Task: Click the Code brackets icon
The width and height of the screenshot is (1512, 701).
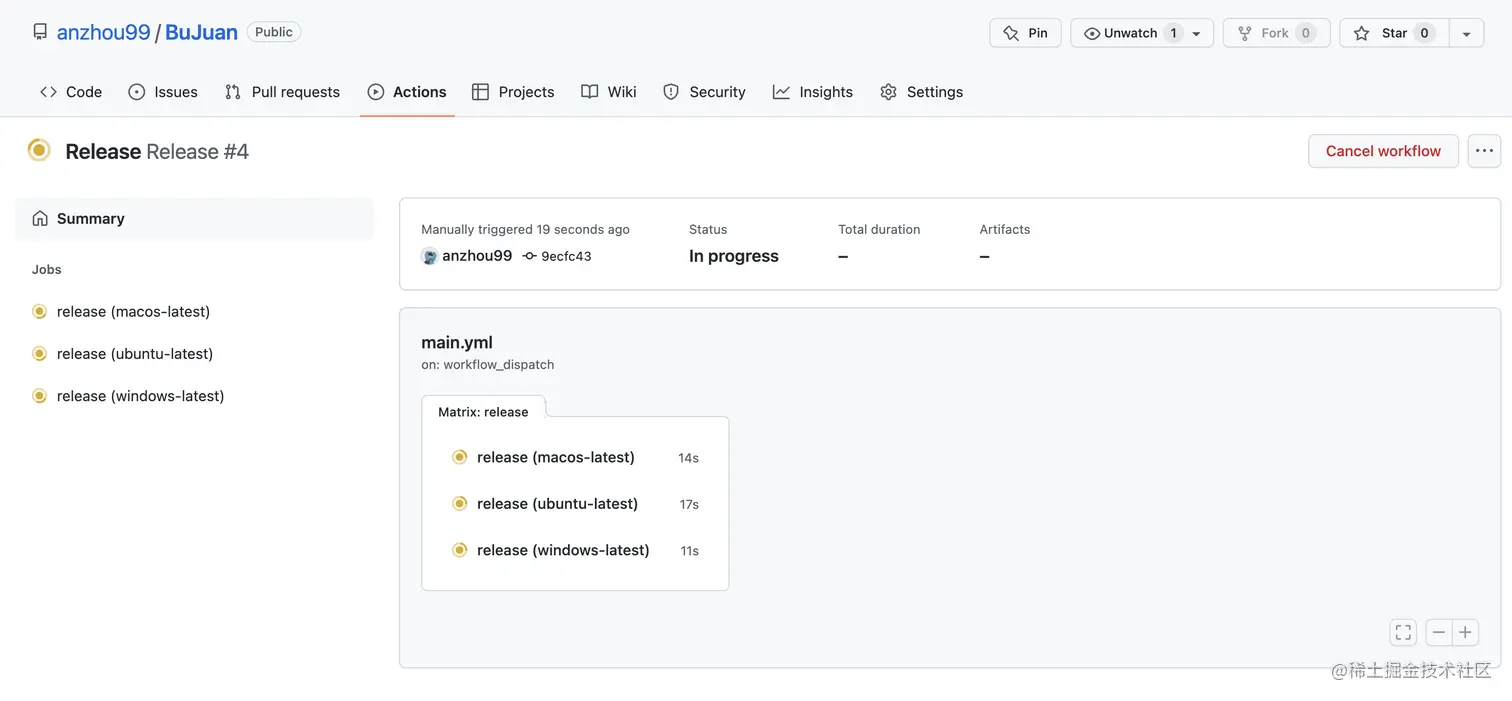Action: click(x=48, y=92)
